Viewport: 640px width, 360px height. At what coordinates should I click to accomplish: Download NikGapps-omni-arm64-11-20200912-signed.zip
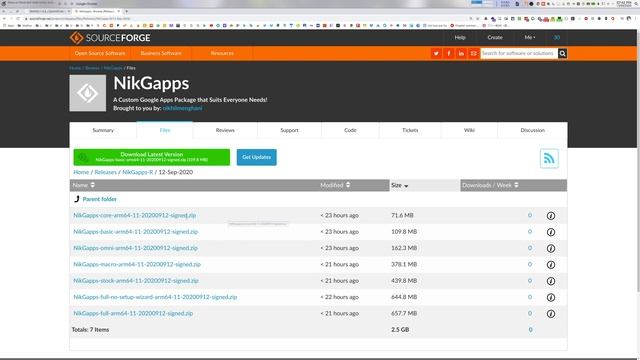(x=136, y=248)
